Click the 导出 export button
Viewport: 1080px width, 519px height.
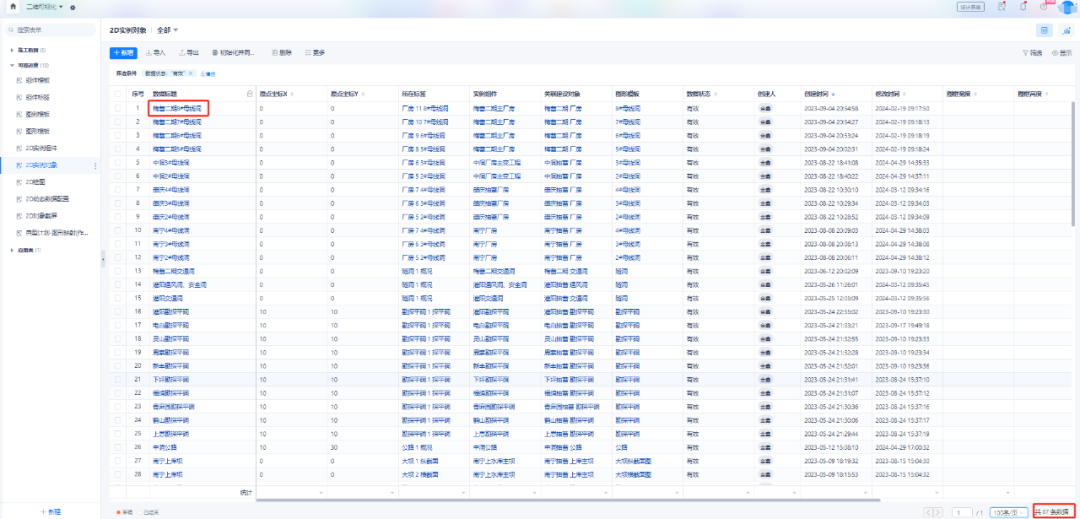189,52
